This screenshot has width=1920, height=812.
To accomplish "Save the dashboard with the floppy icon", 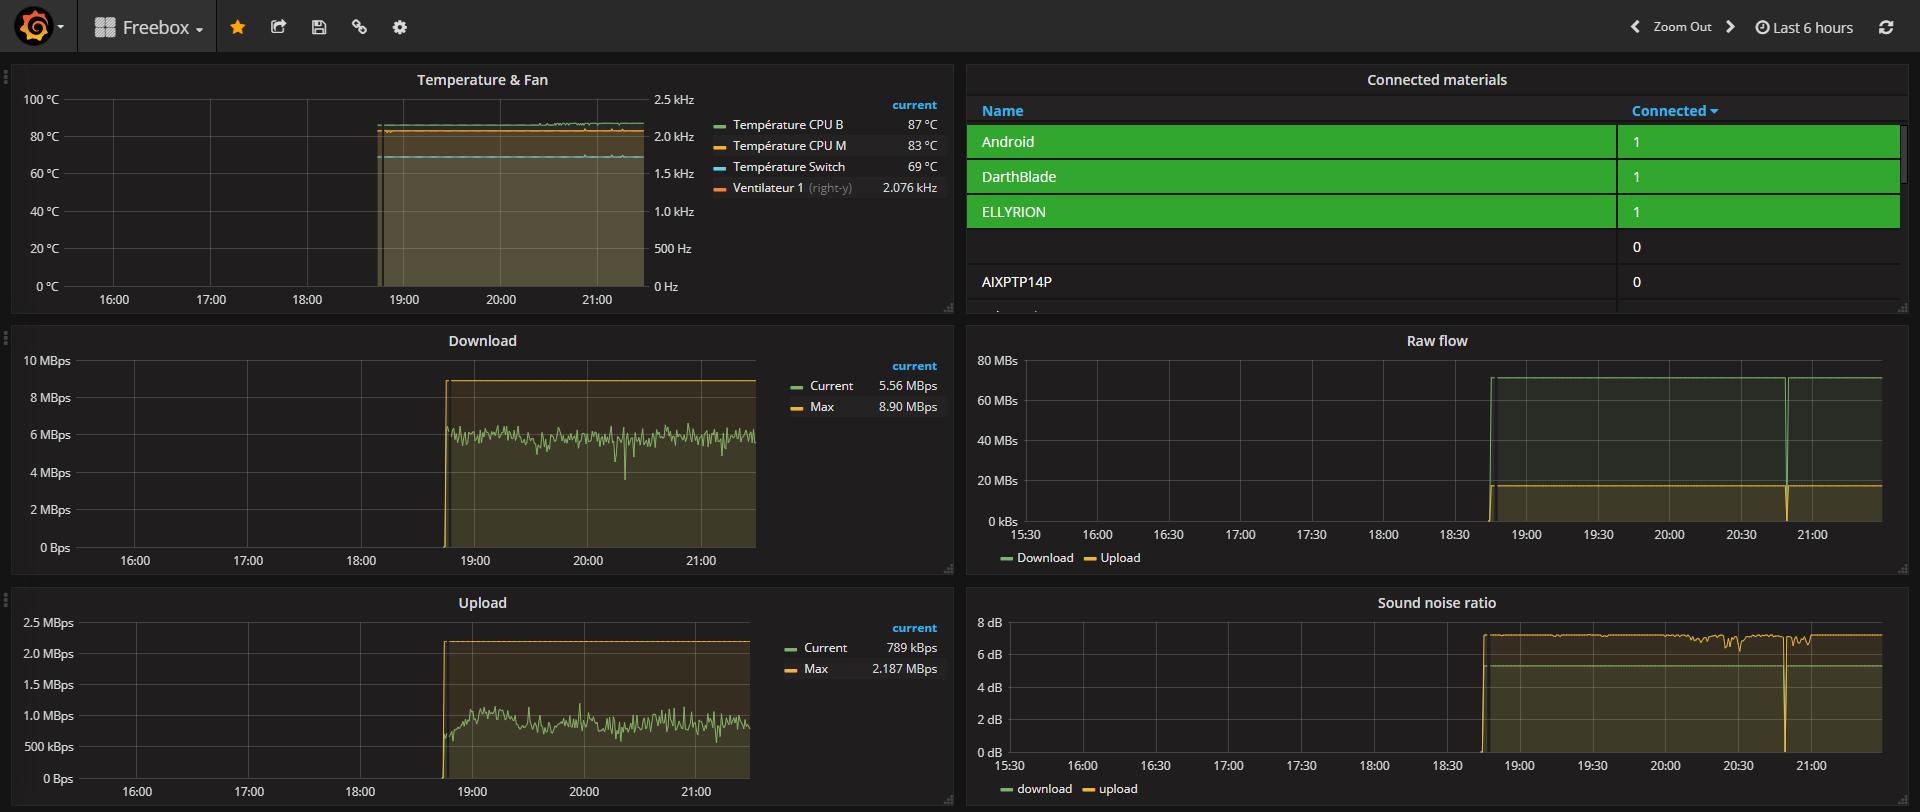I will [x=319, y=27].
